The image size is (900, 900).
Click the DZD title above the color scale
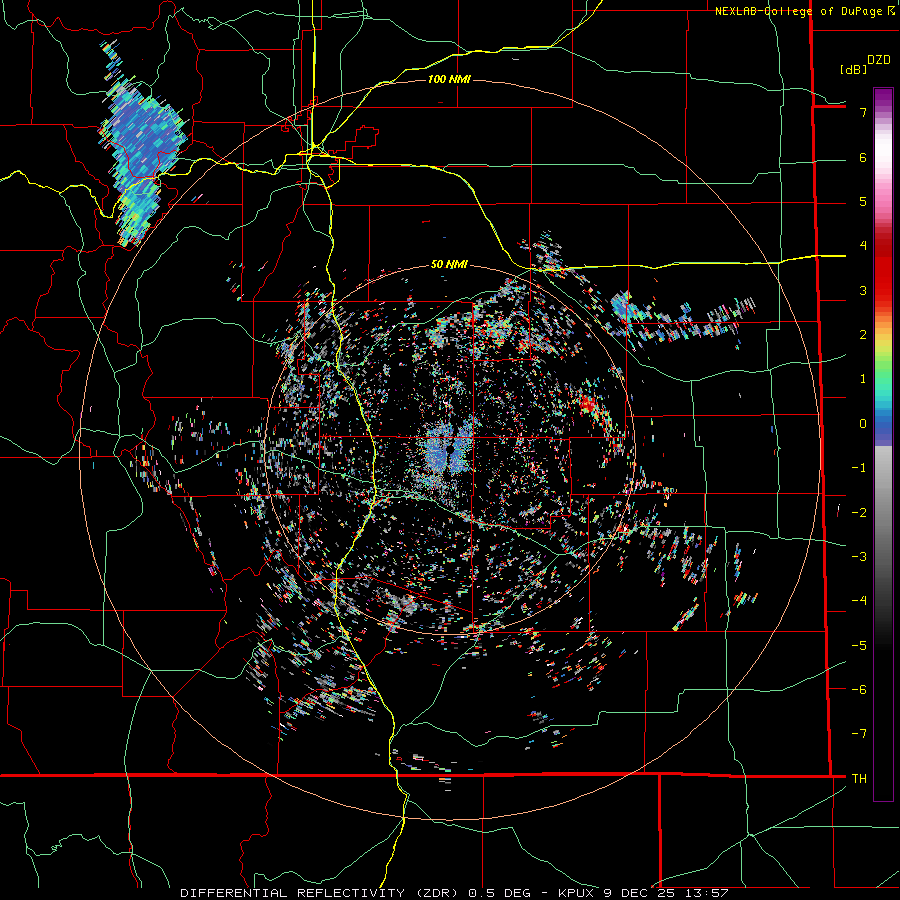click(879, 60)
